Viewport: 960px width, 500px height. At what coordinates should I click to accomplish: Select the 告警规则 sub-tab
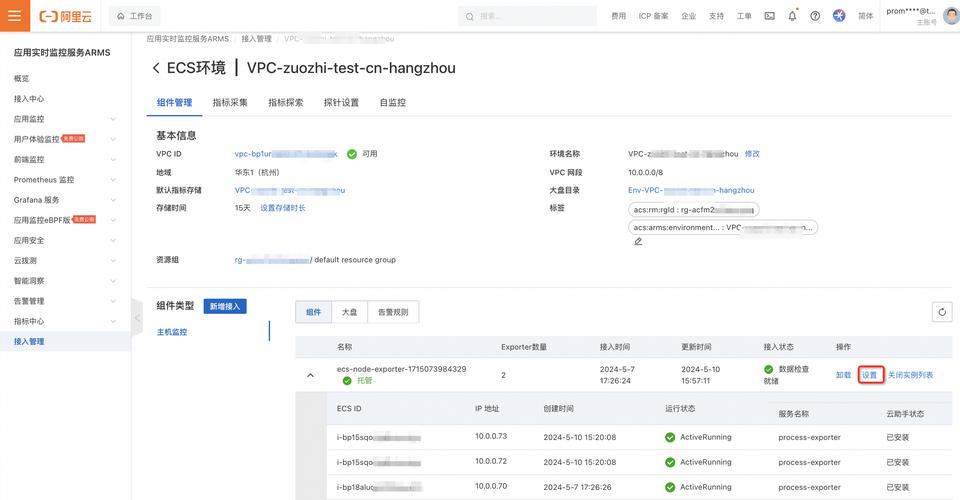coord(393,312)
